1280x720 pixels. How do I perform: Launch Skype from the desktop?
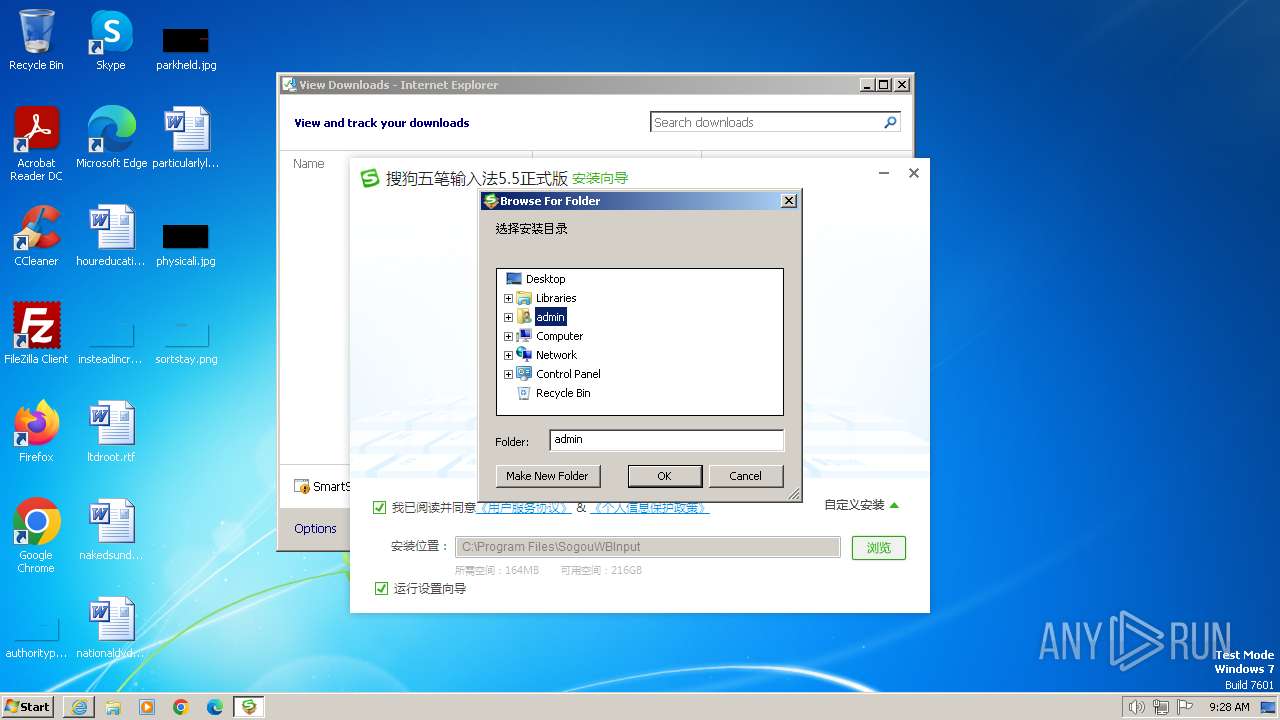pos(111,40)
